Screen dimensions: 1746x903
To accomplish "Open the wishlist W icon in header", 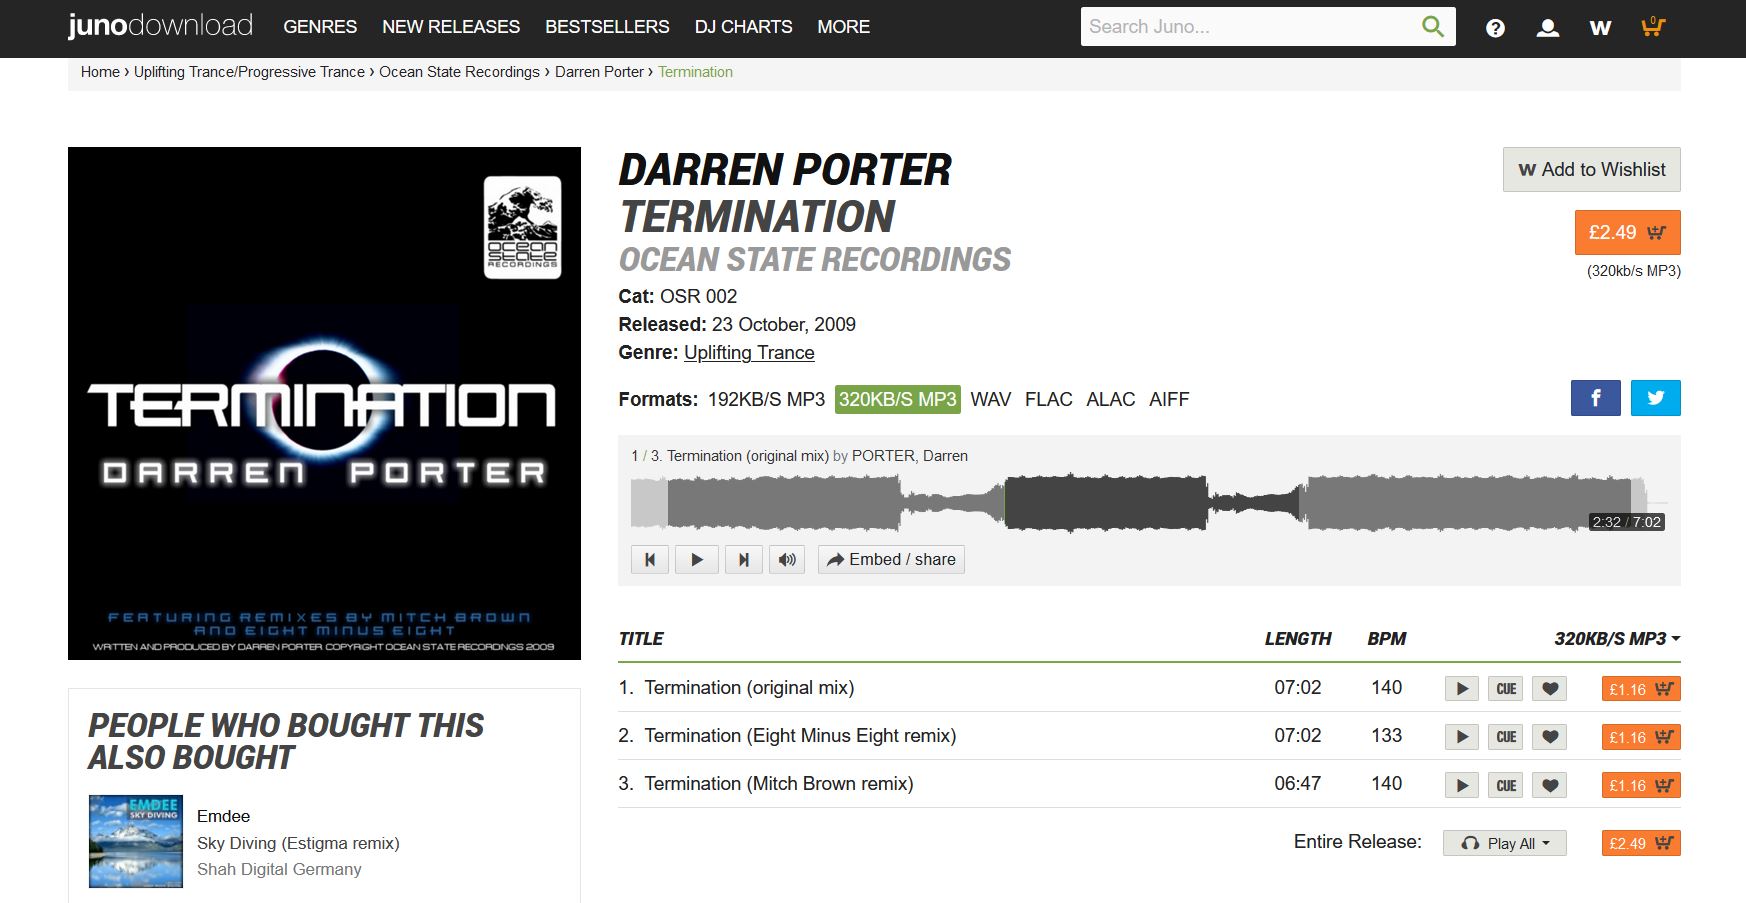I will pos(1600,28).
